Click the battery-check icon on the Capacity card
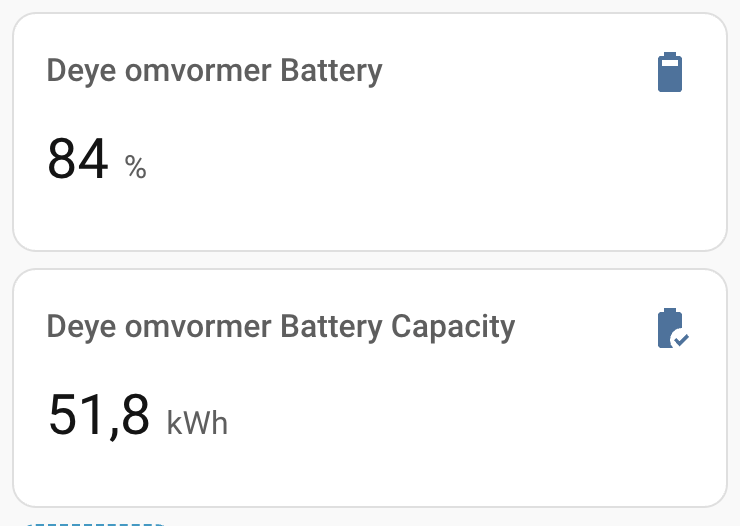This screenshot has height=526, width=740. (671, 329)
